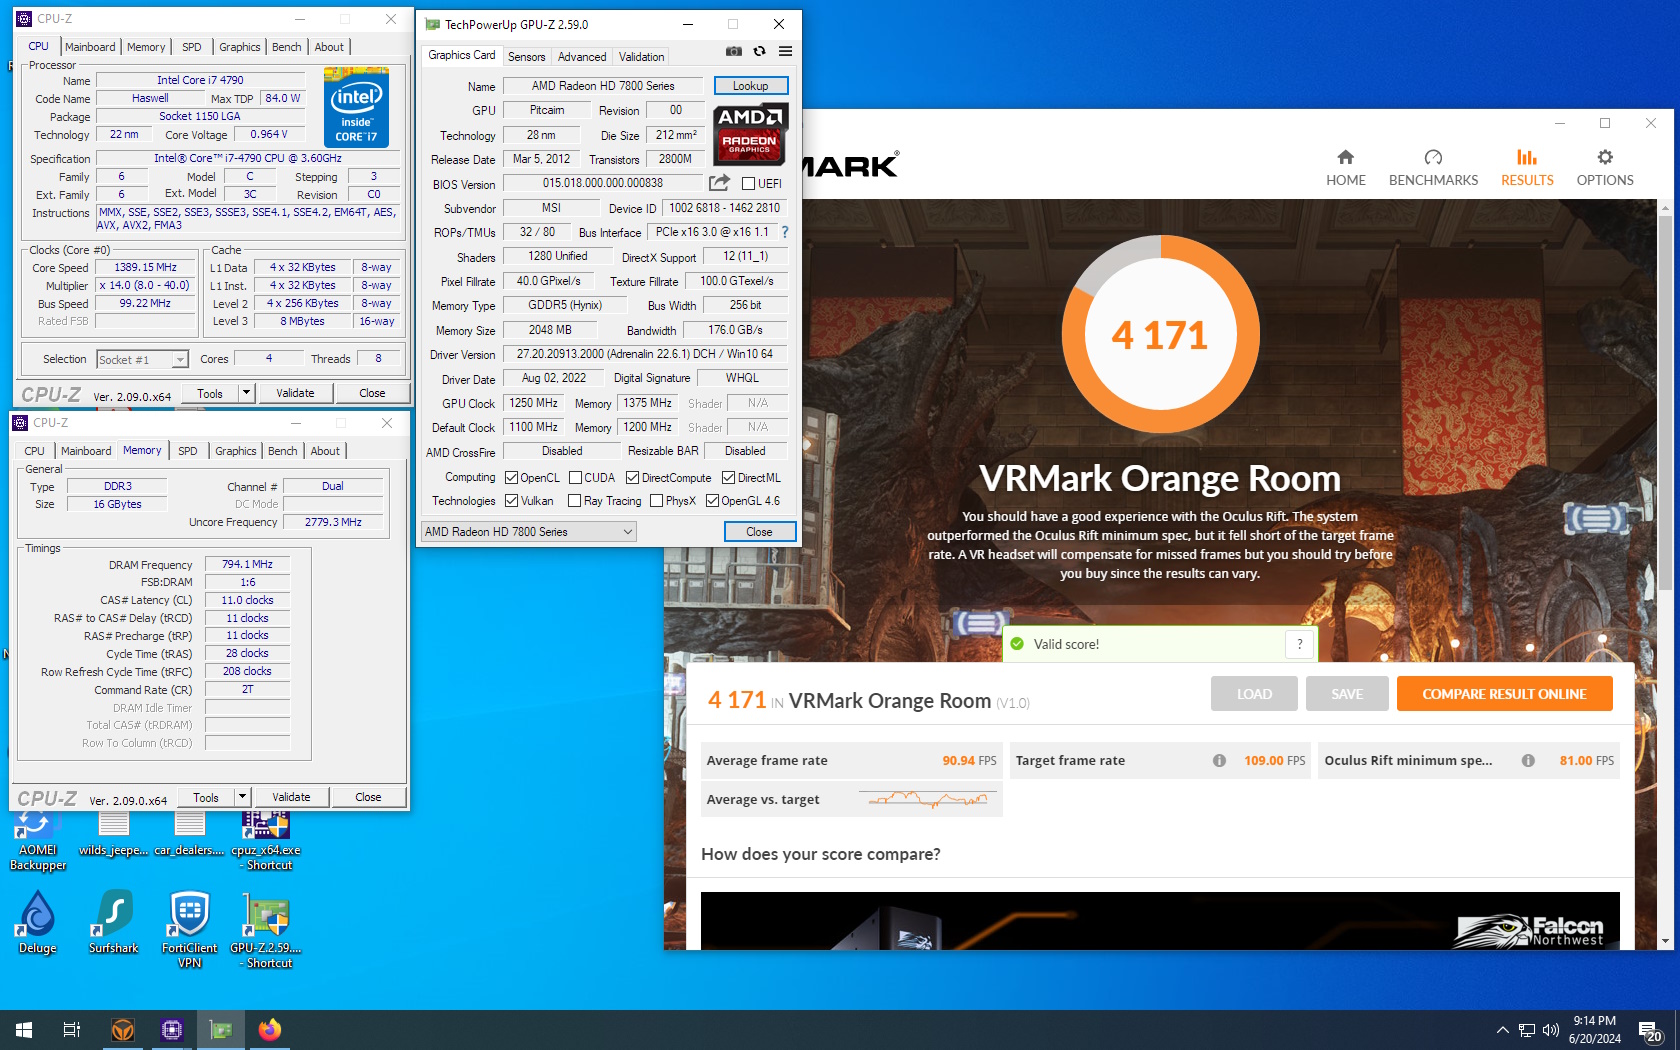Viewport: 1680px width, 1050px height.
Task: Click the Close button in GPU-Z
Action: tap(759, 532)
